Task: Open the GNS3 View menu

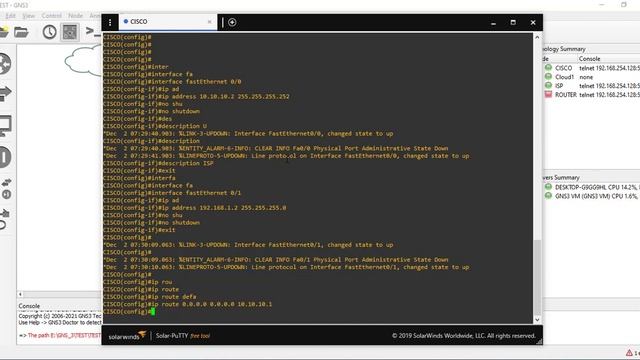Action: click(x=28, y=16)
